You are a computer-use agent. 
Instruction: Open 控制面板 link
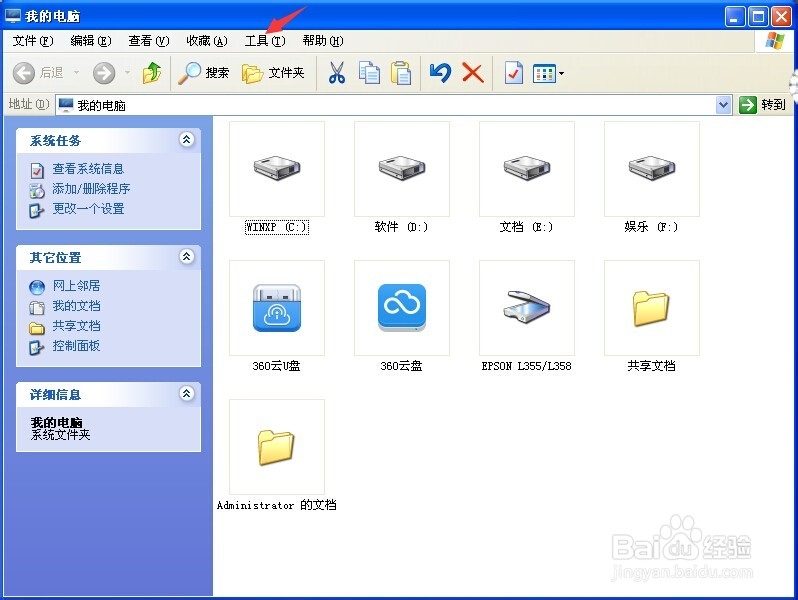pos(76,346)
